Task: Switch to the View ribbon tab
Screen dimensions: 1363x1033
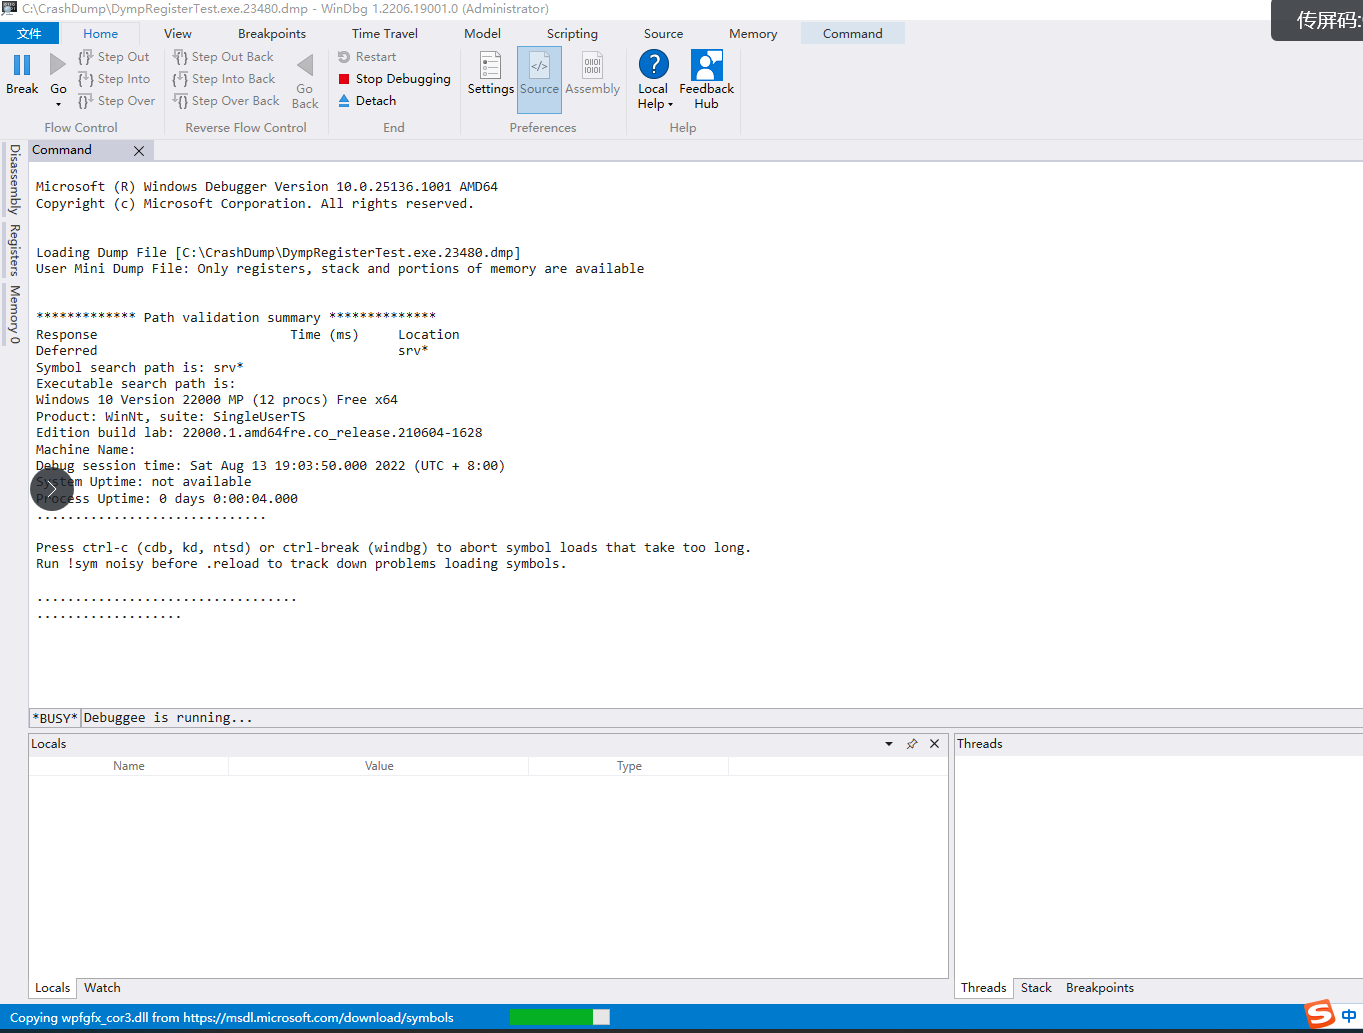Action: [178, 33]
